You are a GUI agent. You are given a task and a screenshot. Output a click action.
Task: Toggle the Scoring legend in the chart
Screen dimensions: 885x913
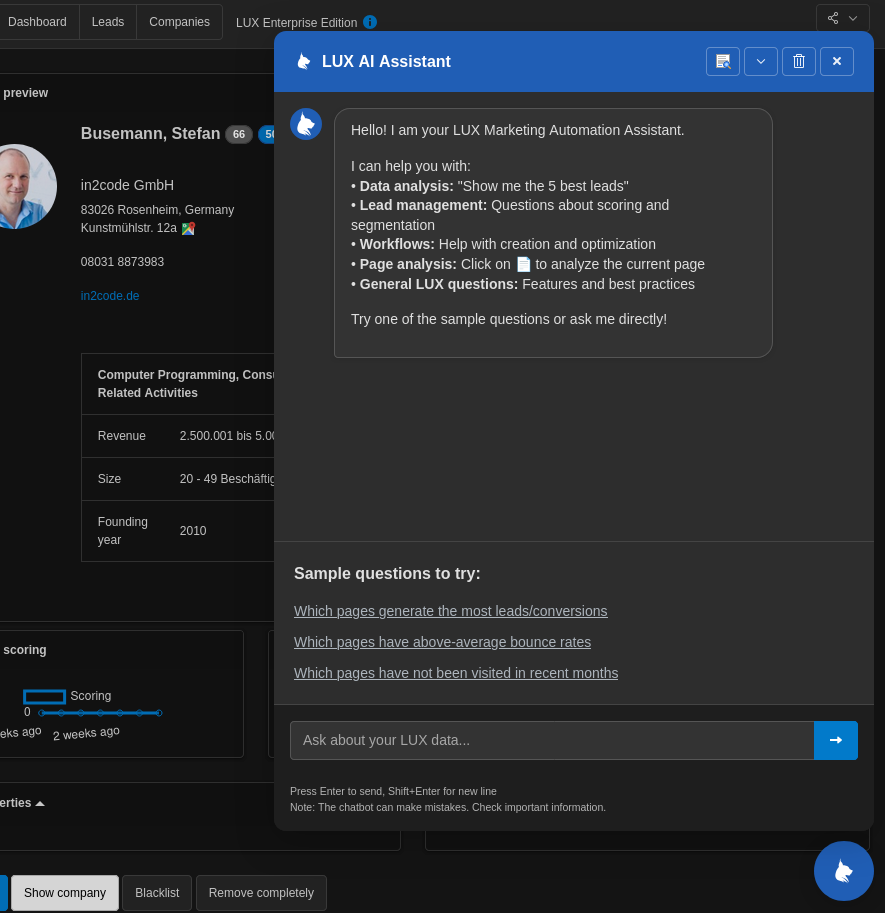(x=45, y=696)
